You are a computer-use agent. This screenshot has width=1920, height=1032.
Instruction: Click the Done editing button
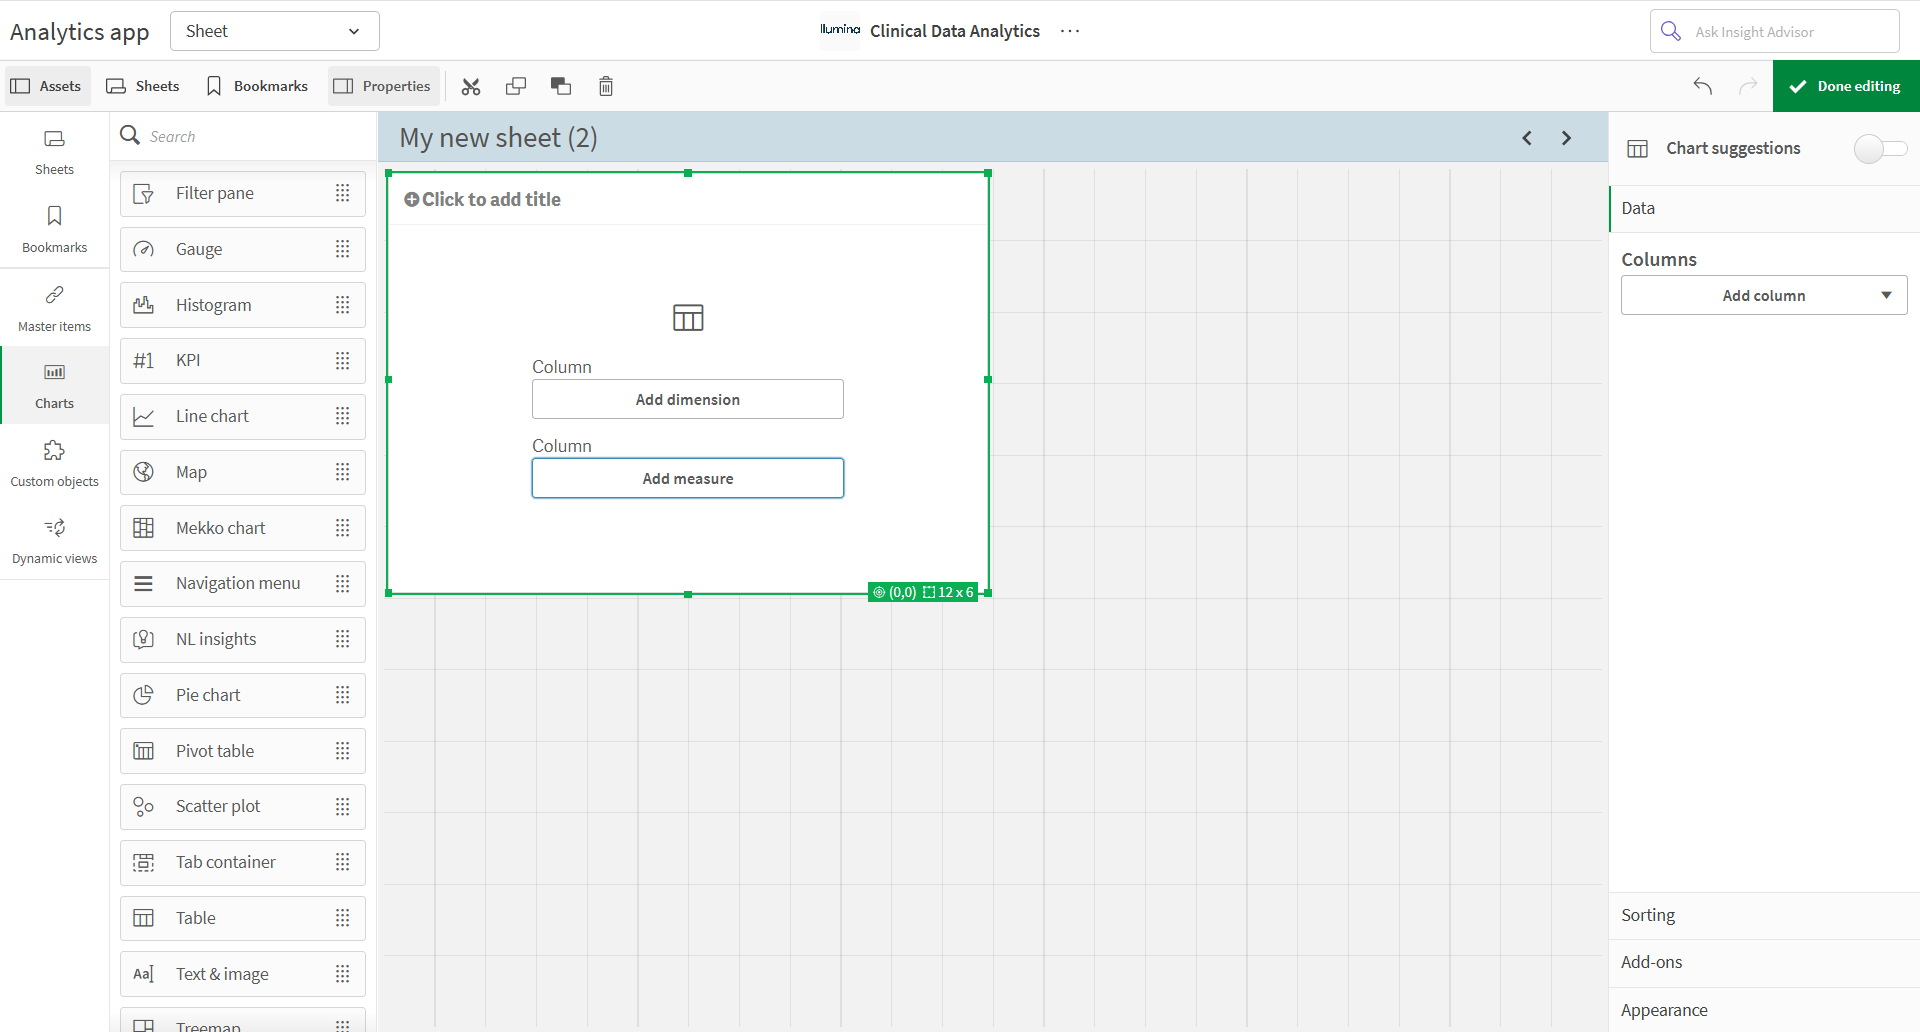1846,86
